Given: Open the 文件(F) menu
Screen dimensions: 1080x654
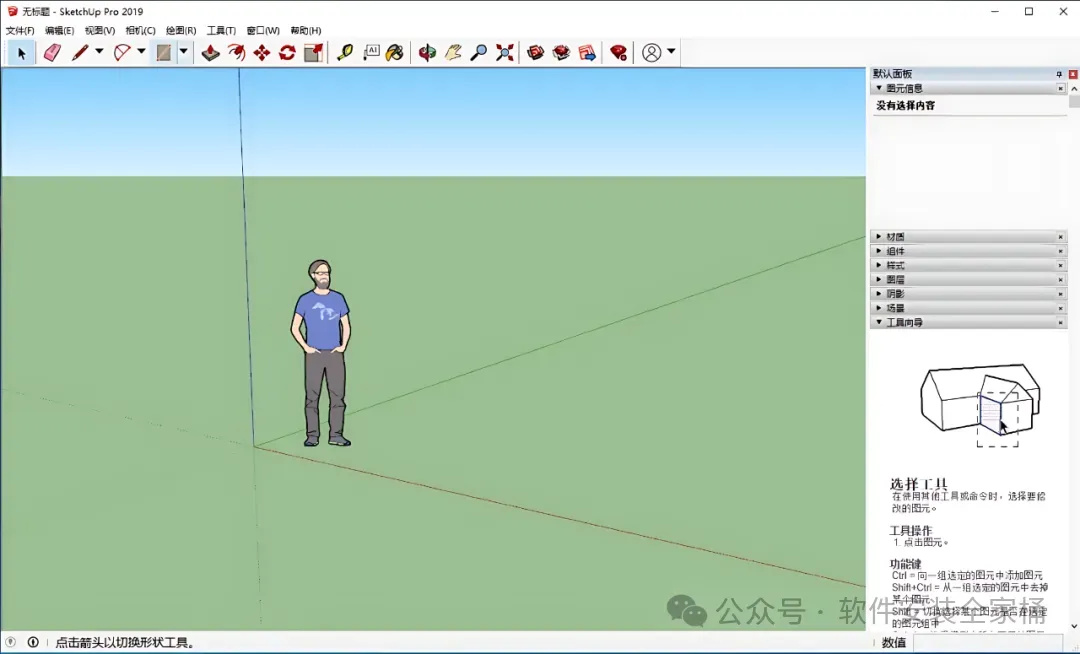Looking at the screenshot, I should pyautogui.click(x=20, y=30).
